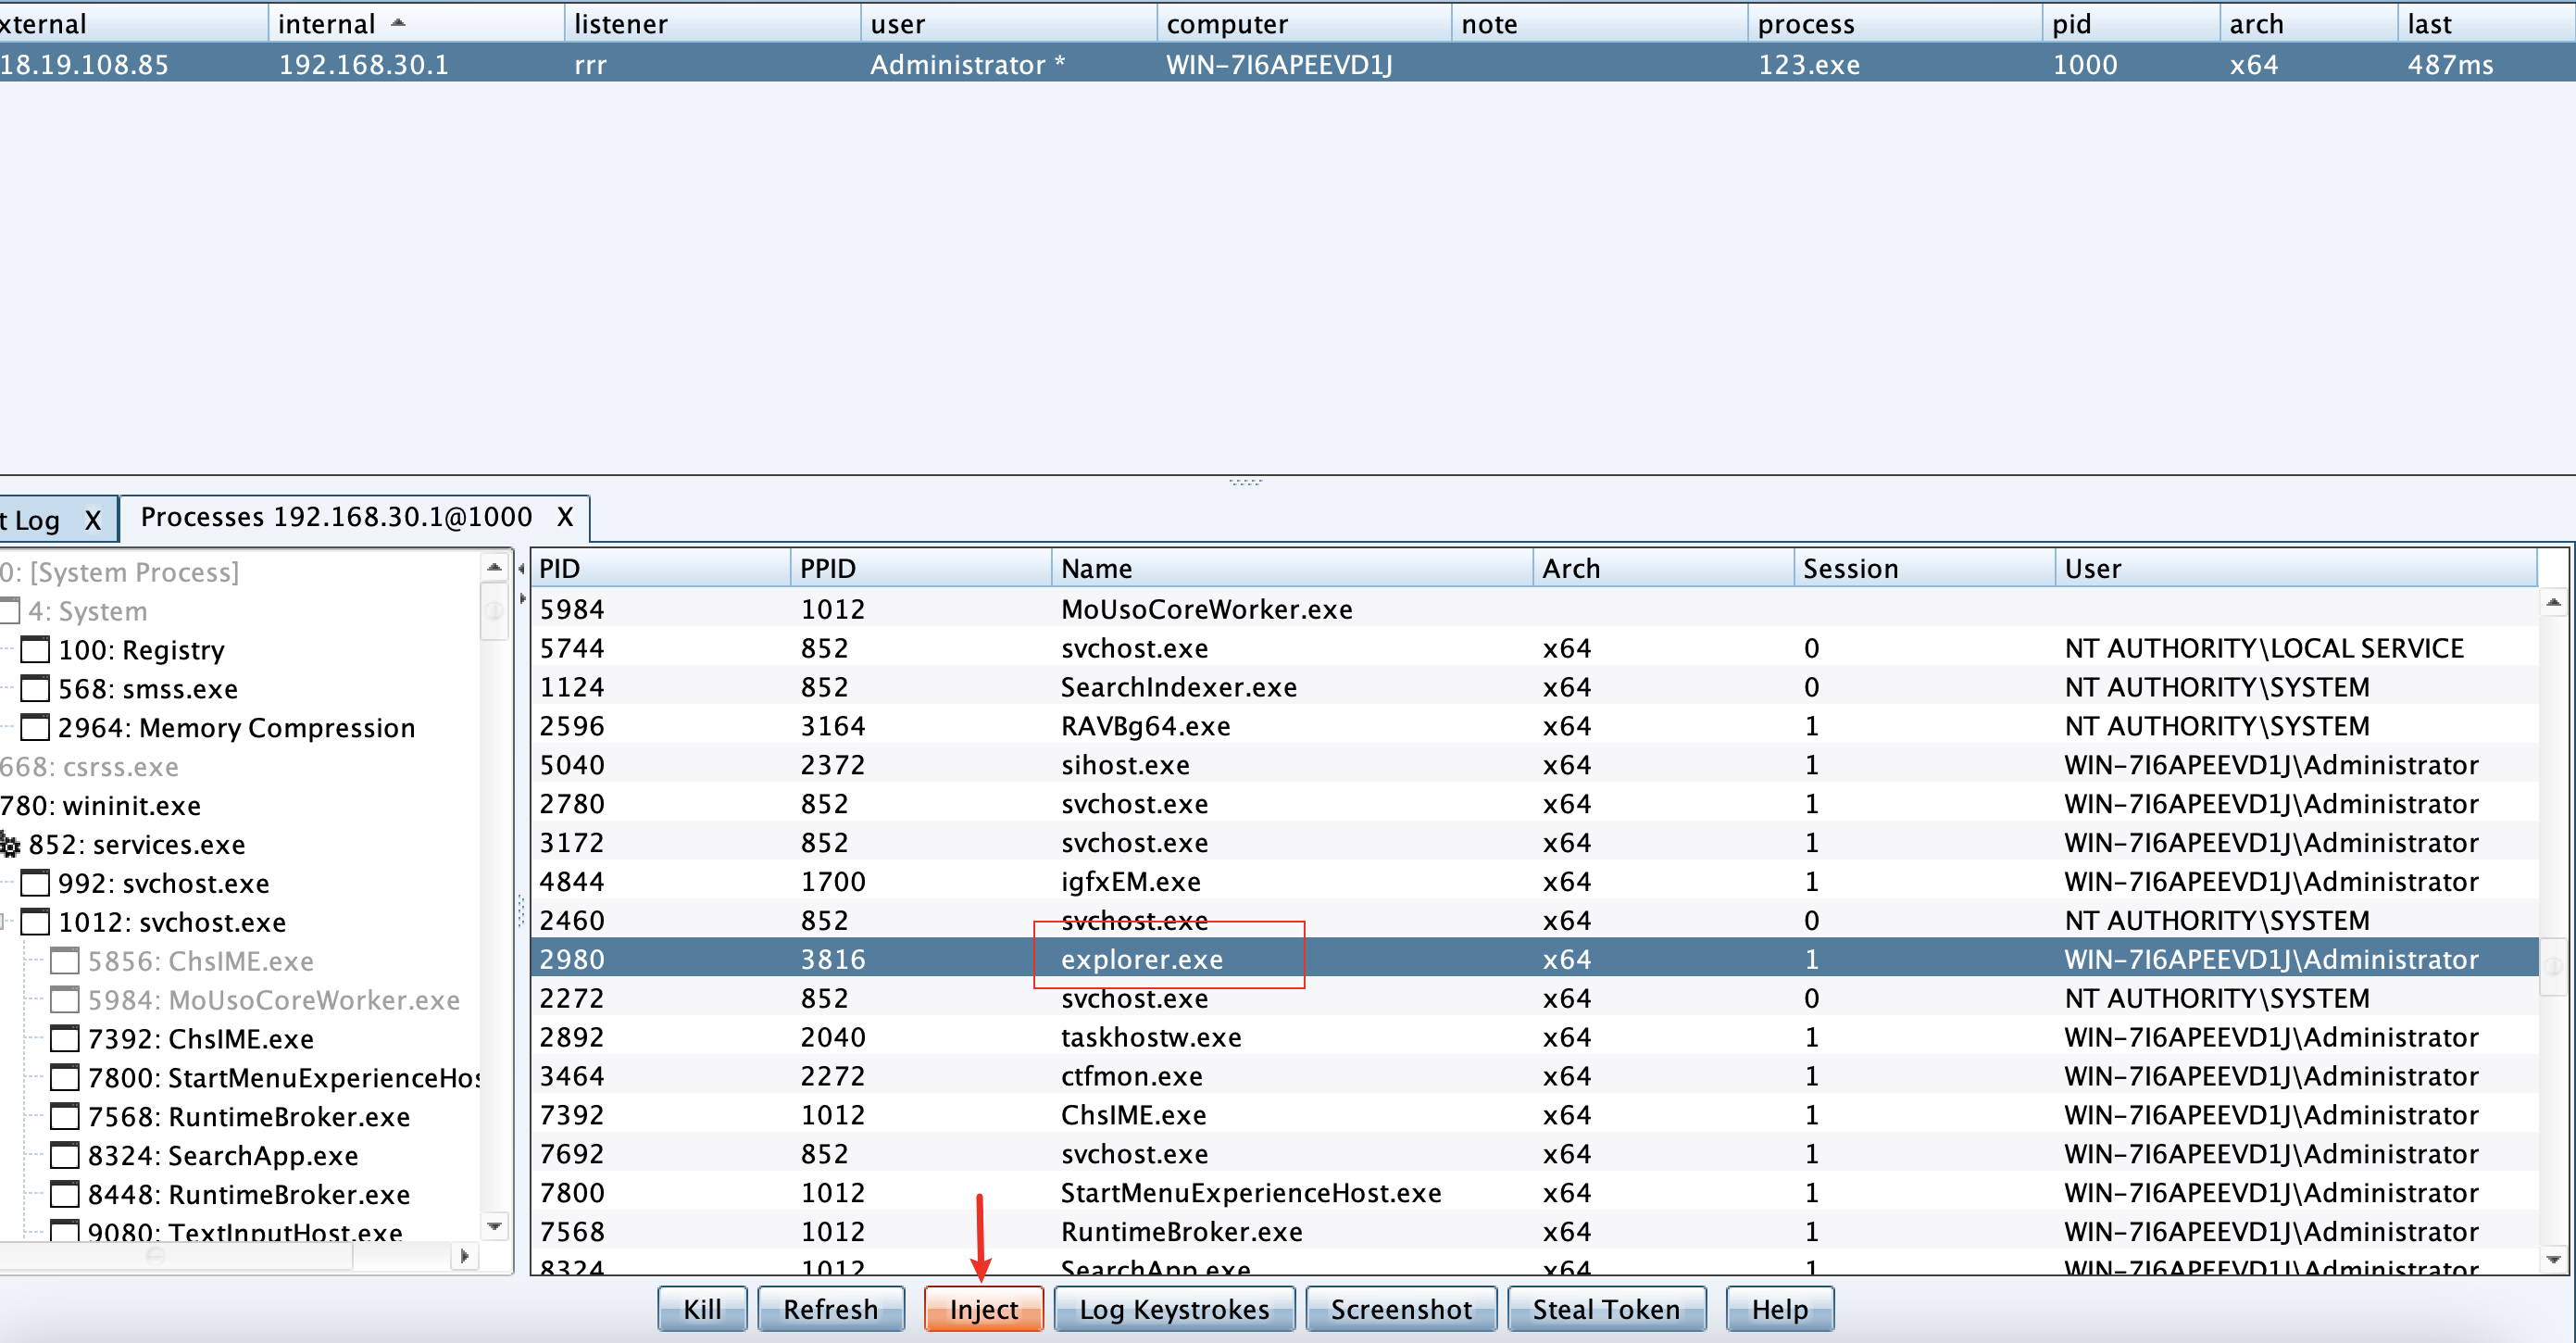Click the Inject button

click(983, 1309)
